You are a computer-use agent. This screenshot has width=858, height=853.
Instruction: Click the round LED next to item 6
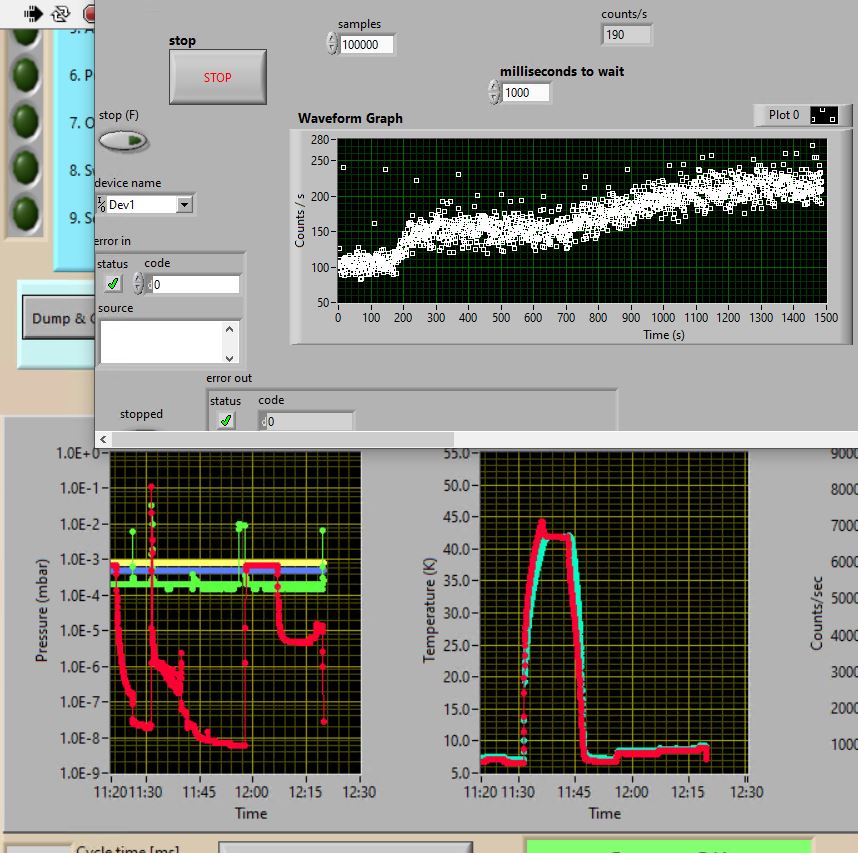coord(25,75)
